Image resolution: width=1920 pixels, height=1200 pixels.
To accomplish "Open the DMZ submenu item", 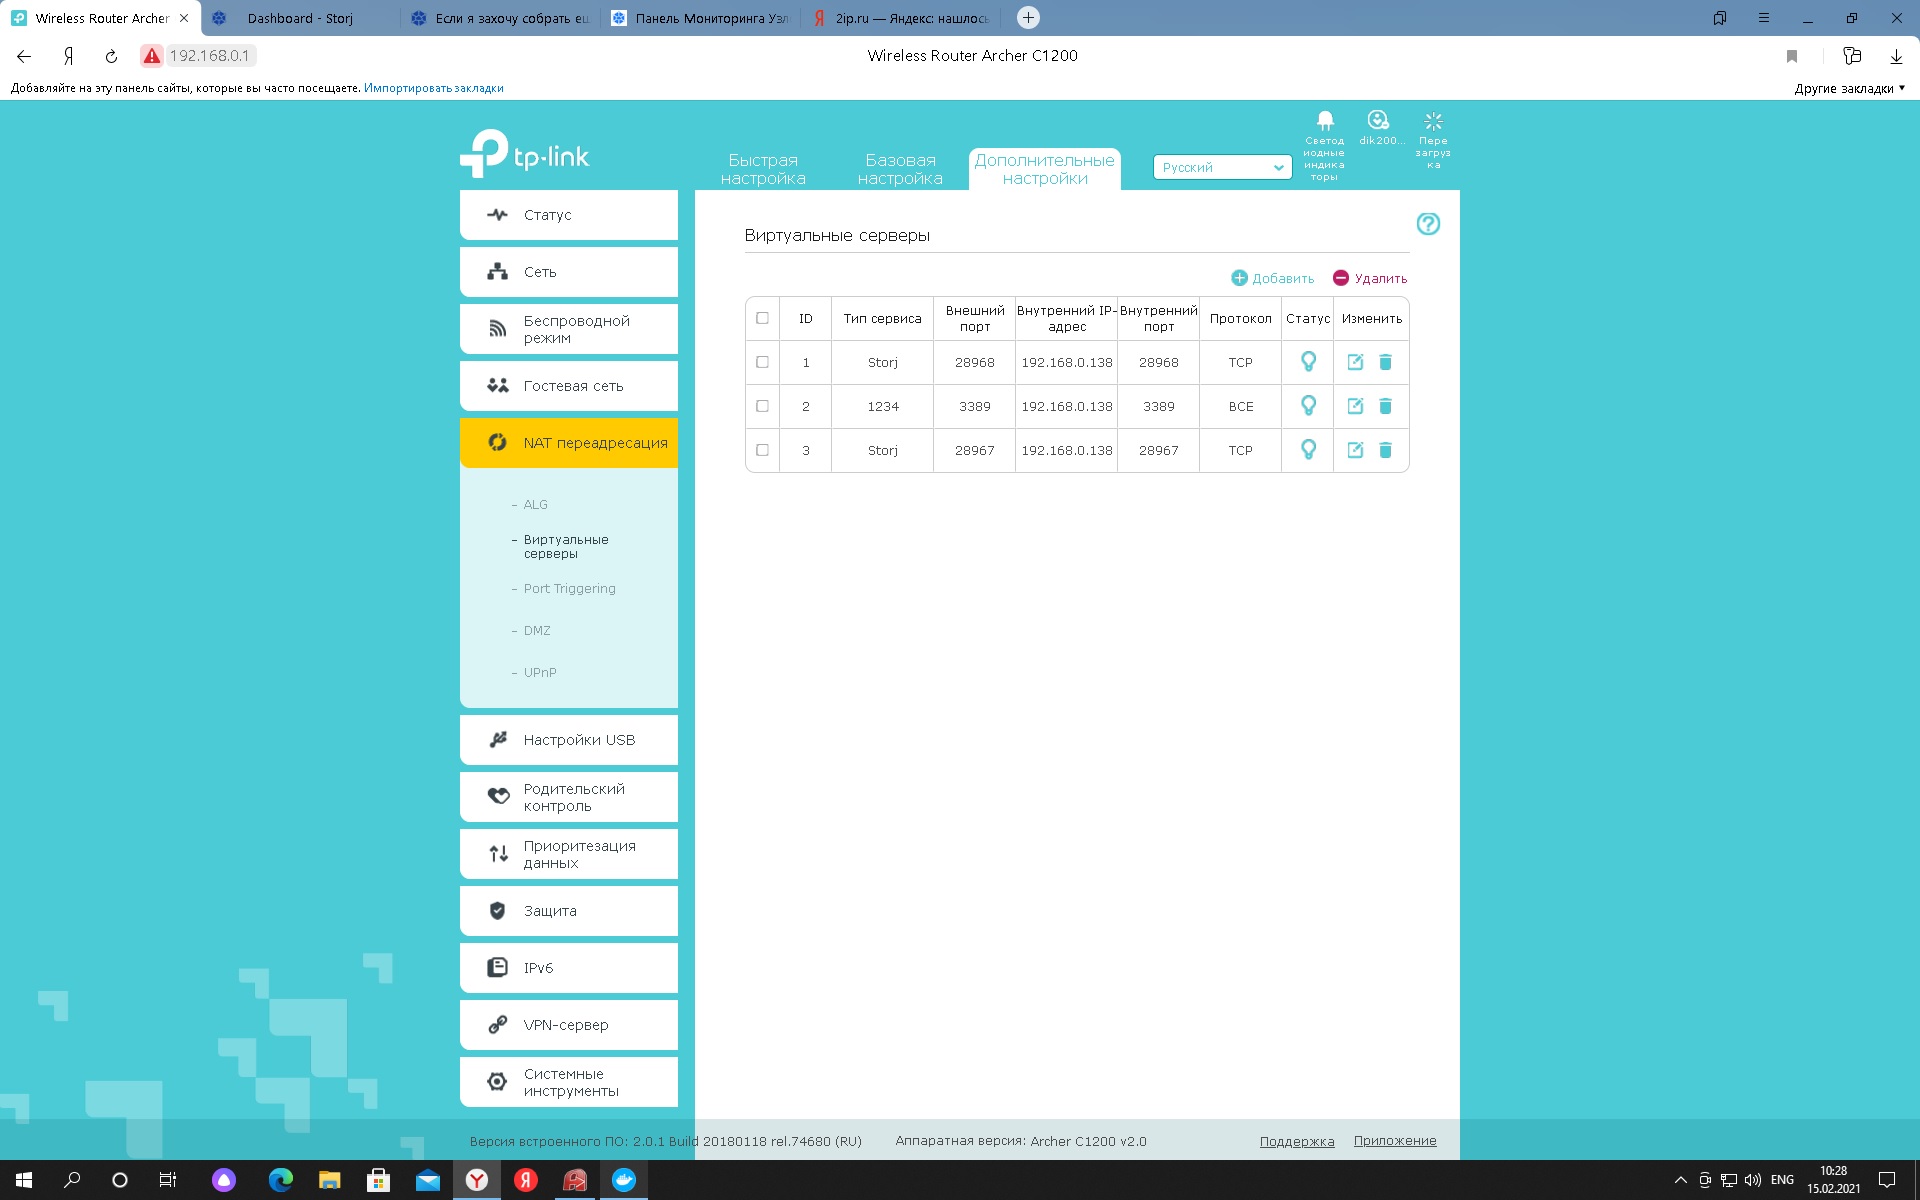I will point(537,631).
